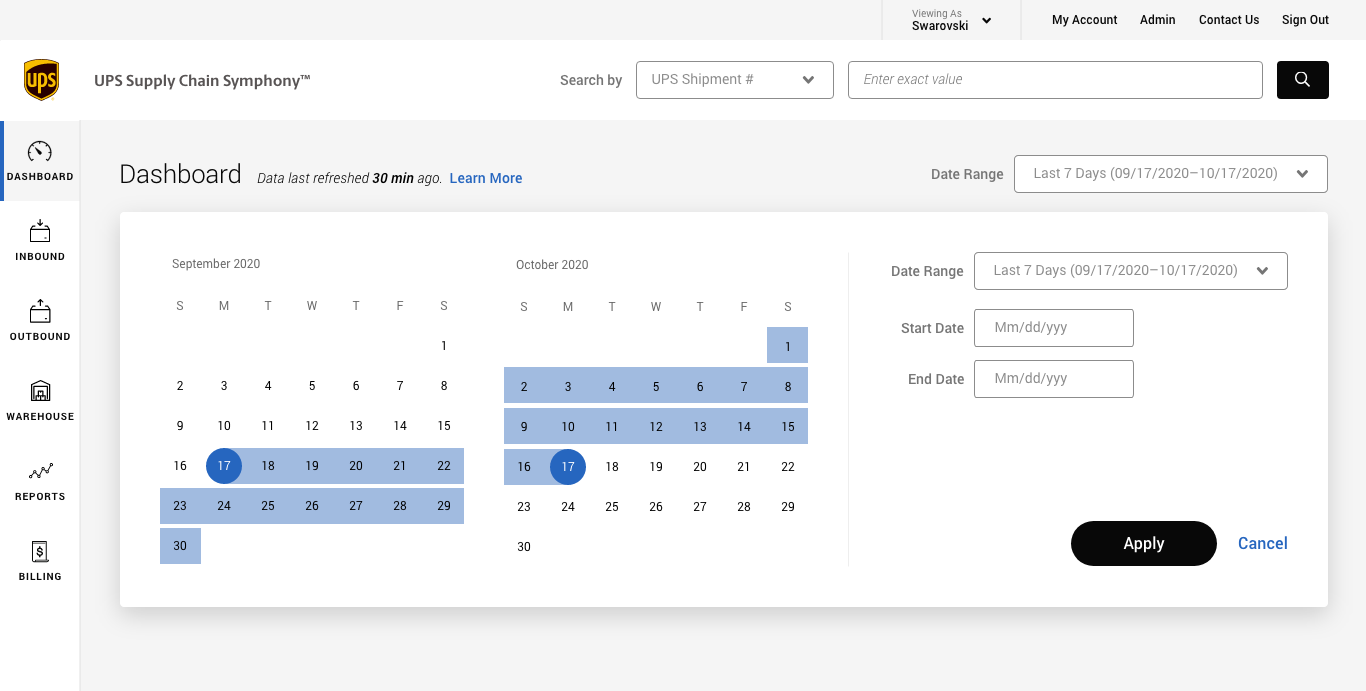Open the UPS Shipment # search-by dropdown
This screenshot has width=1366, height=691.
click(x=735, y=80)
